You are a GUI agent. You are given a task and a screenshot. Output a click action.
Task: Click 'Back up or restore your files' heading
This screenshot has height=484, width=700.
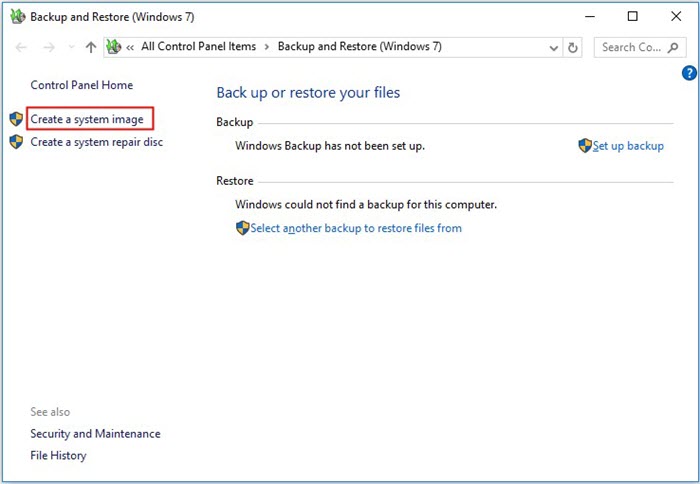pos(308,92)
